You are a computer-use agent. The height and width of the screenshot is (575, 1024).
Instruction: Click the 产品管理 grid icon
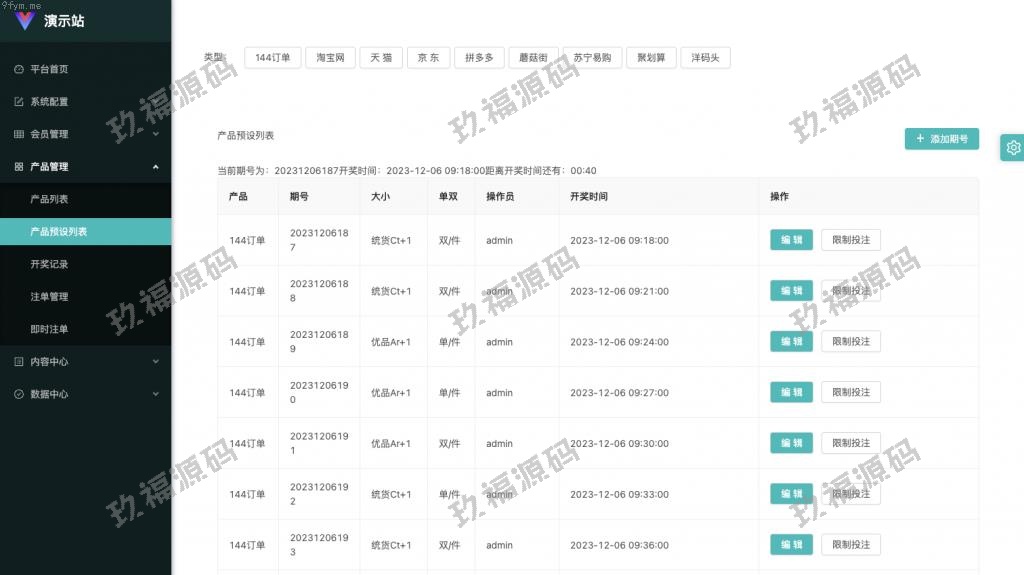19,167
